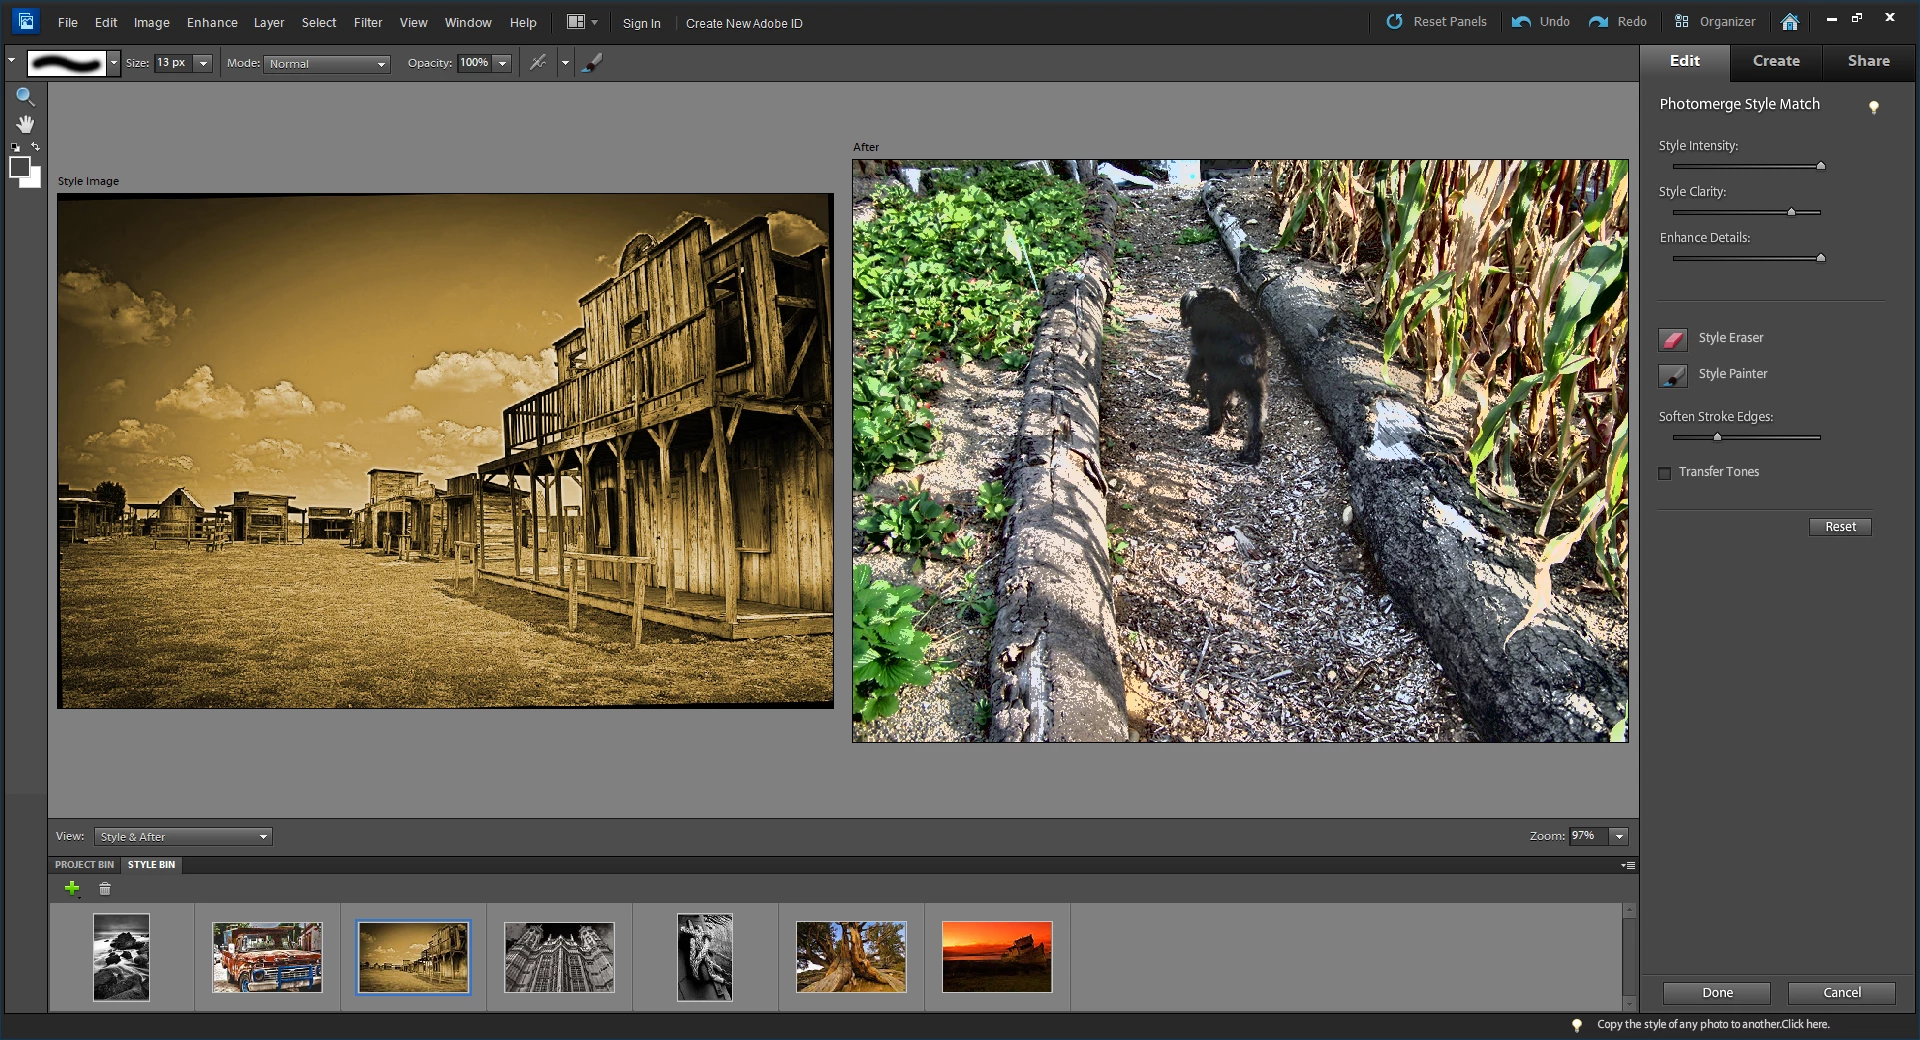Add a style image with green plus

pyautogui.click(x=72, y=888)
